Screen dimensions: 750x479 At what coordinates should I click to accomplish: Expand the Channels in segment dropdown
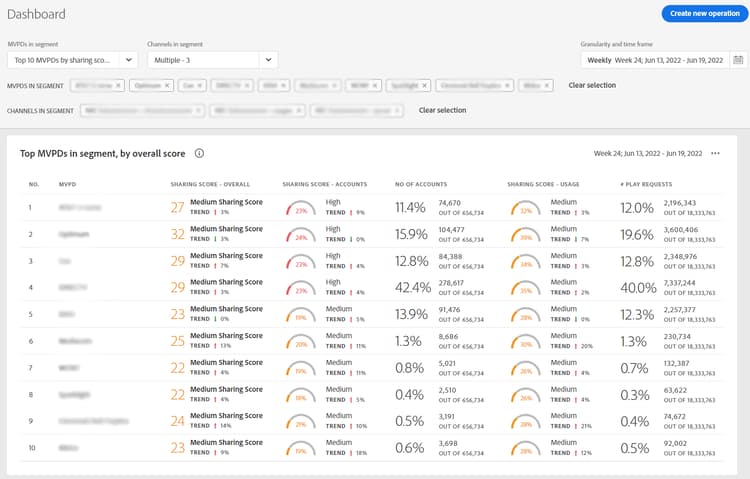(267, 60)
